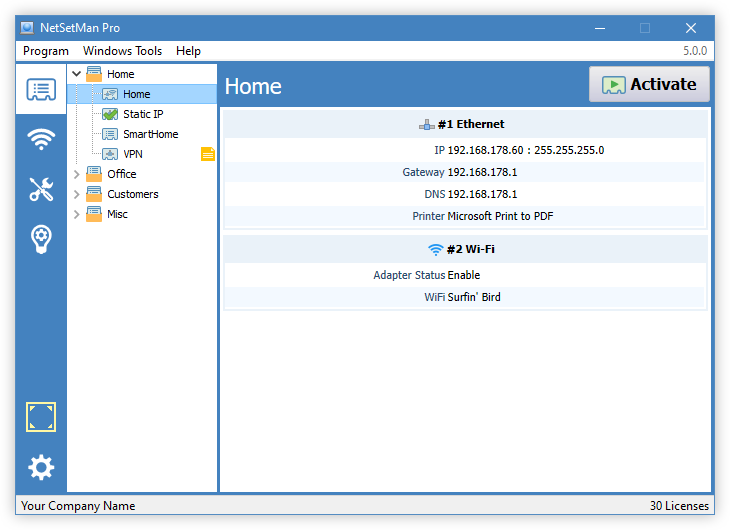Expand the Customers group
730x530 pixels.
[77, 194]
